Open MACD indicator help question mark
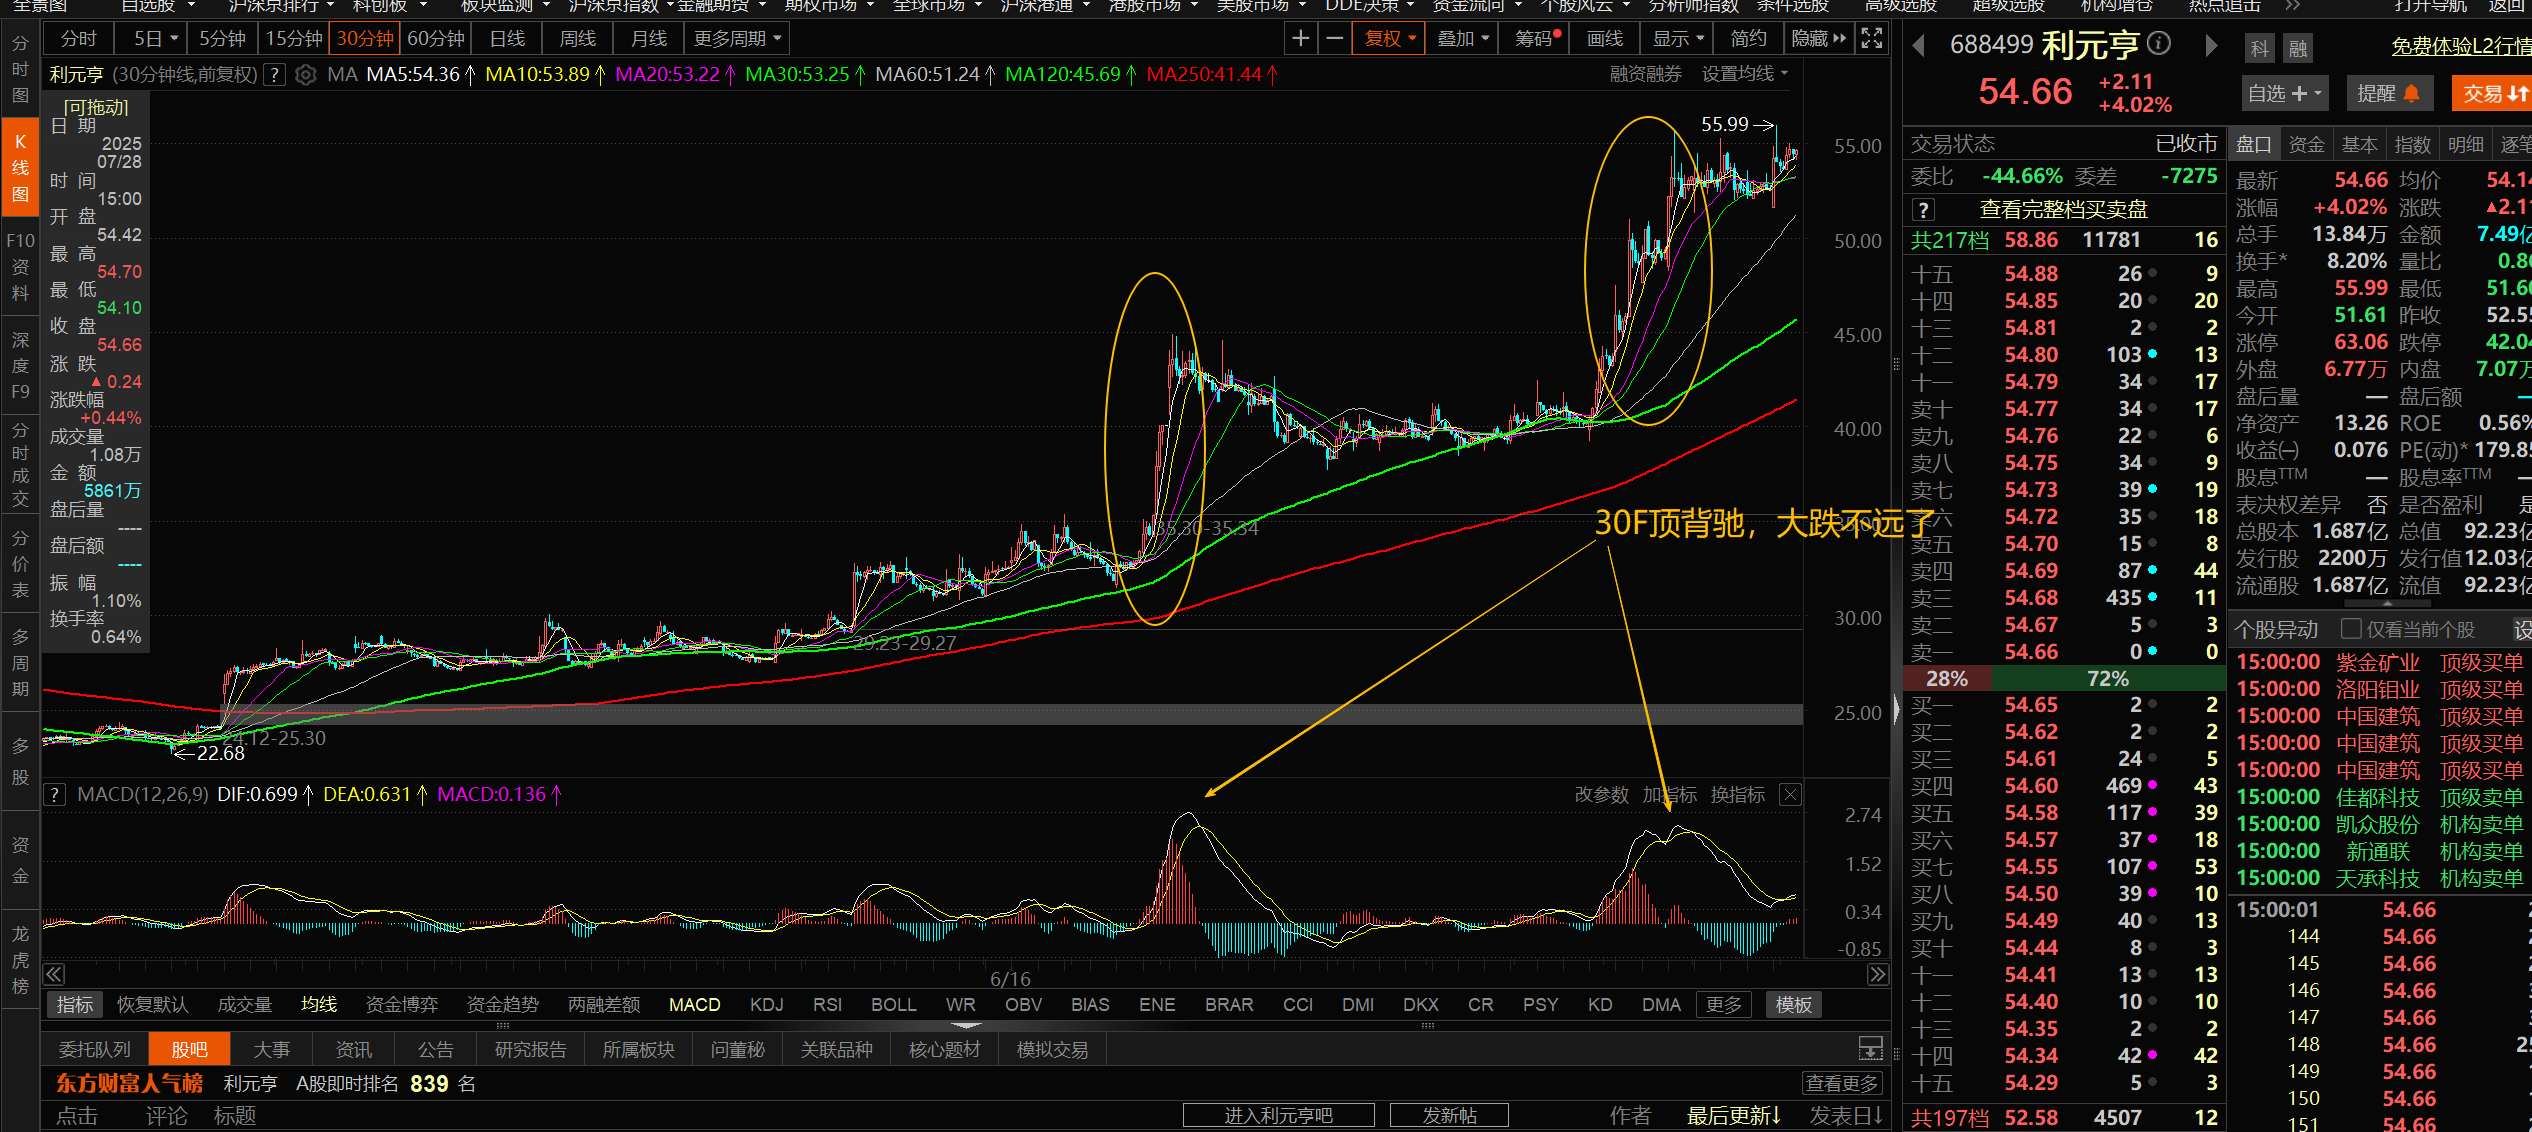This screenshot has width=2532, height=1132. 55,795
